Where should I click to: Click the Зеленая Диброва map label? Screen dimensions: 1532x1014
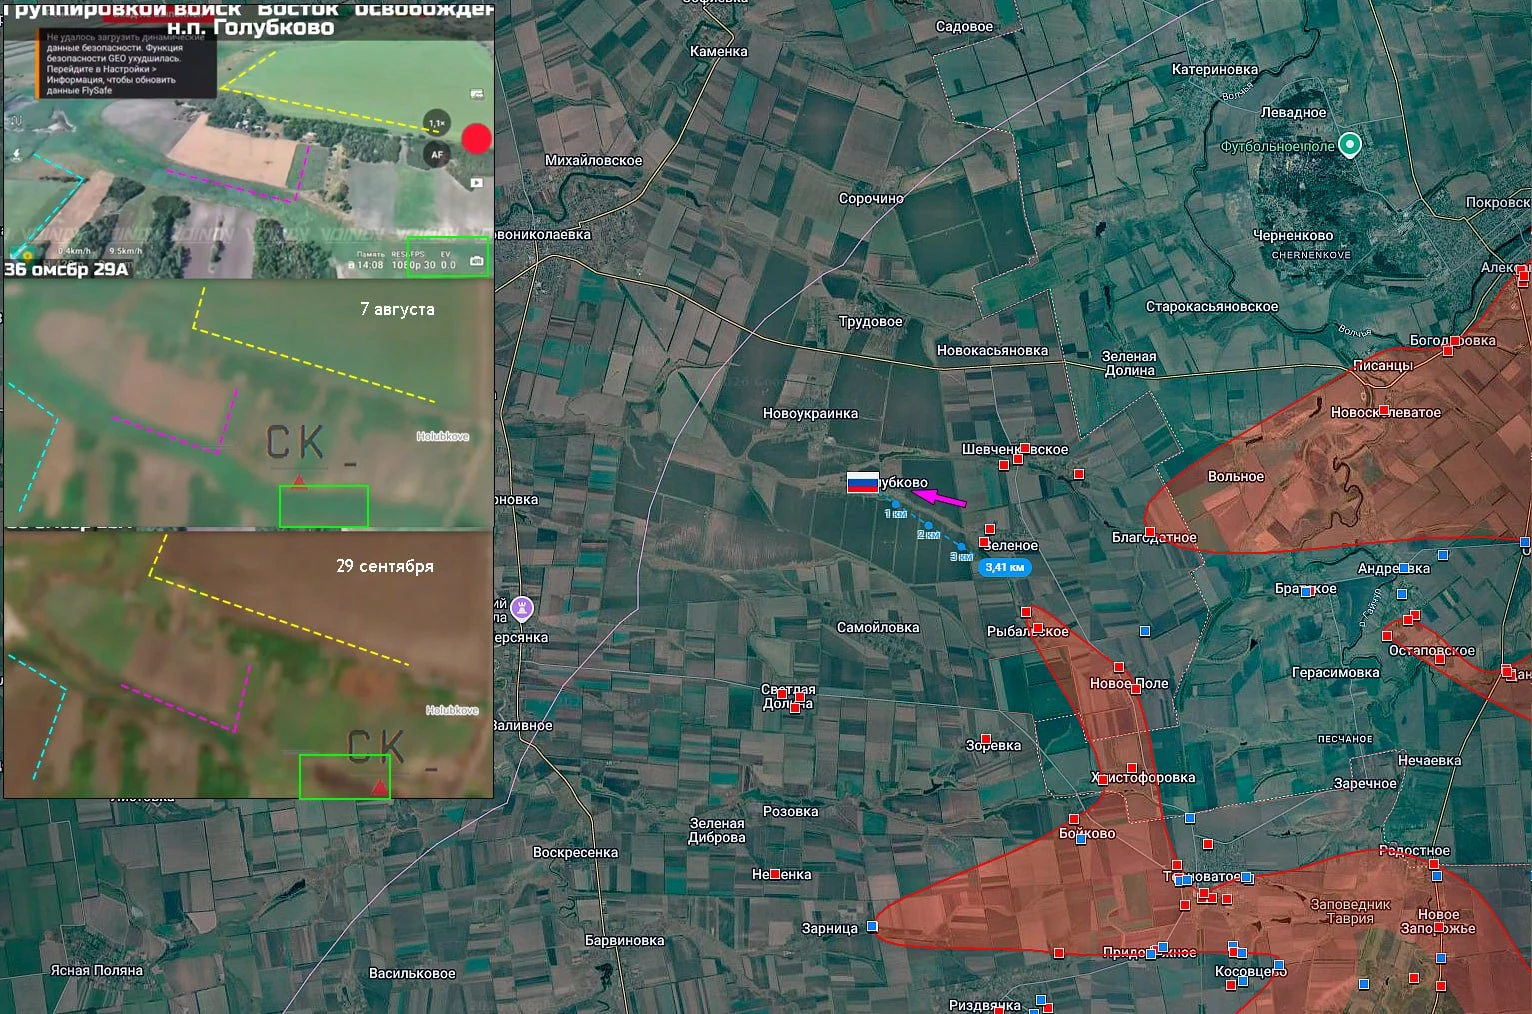[x=717, y=830]
